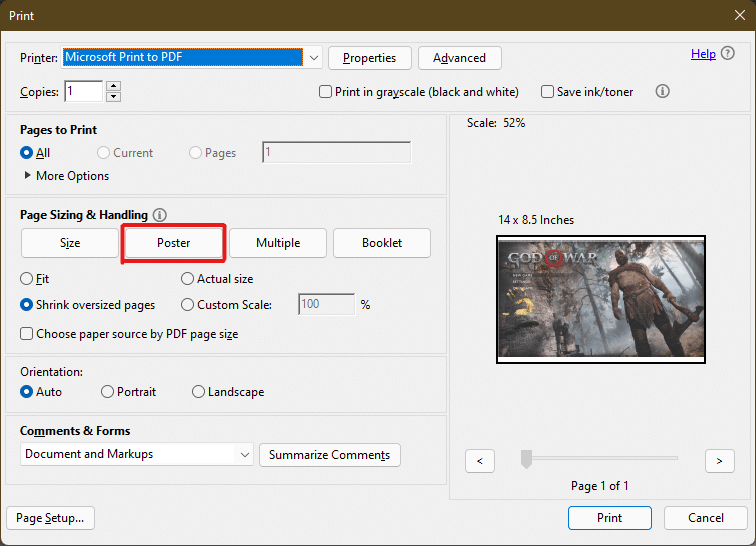
Task: Click the Print button
Action: pos(610,518)
